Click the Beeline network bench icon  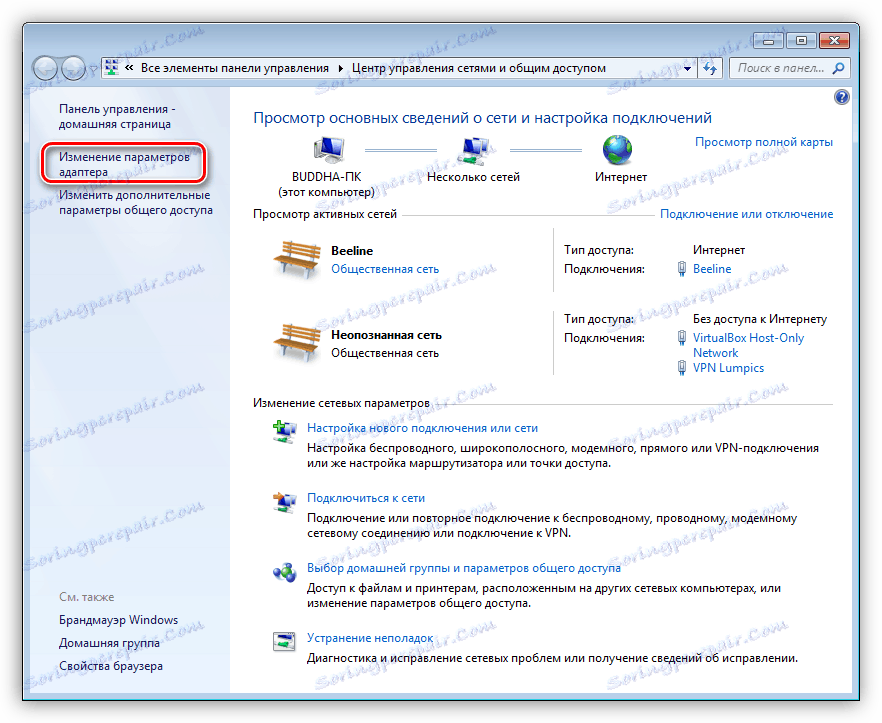[x=297, y=259]
